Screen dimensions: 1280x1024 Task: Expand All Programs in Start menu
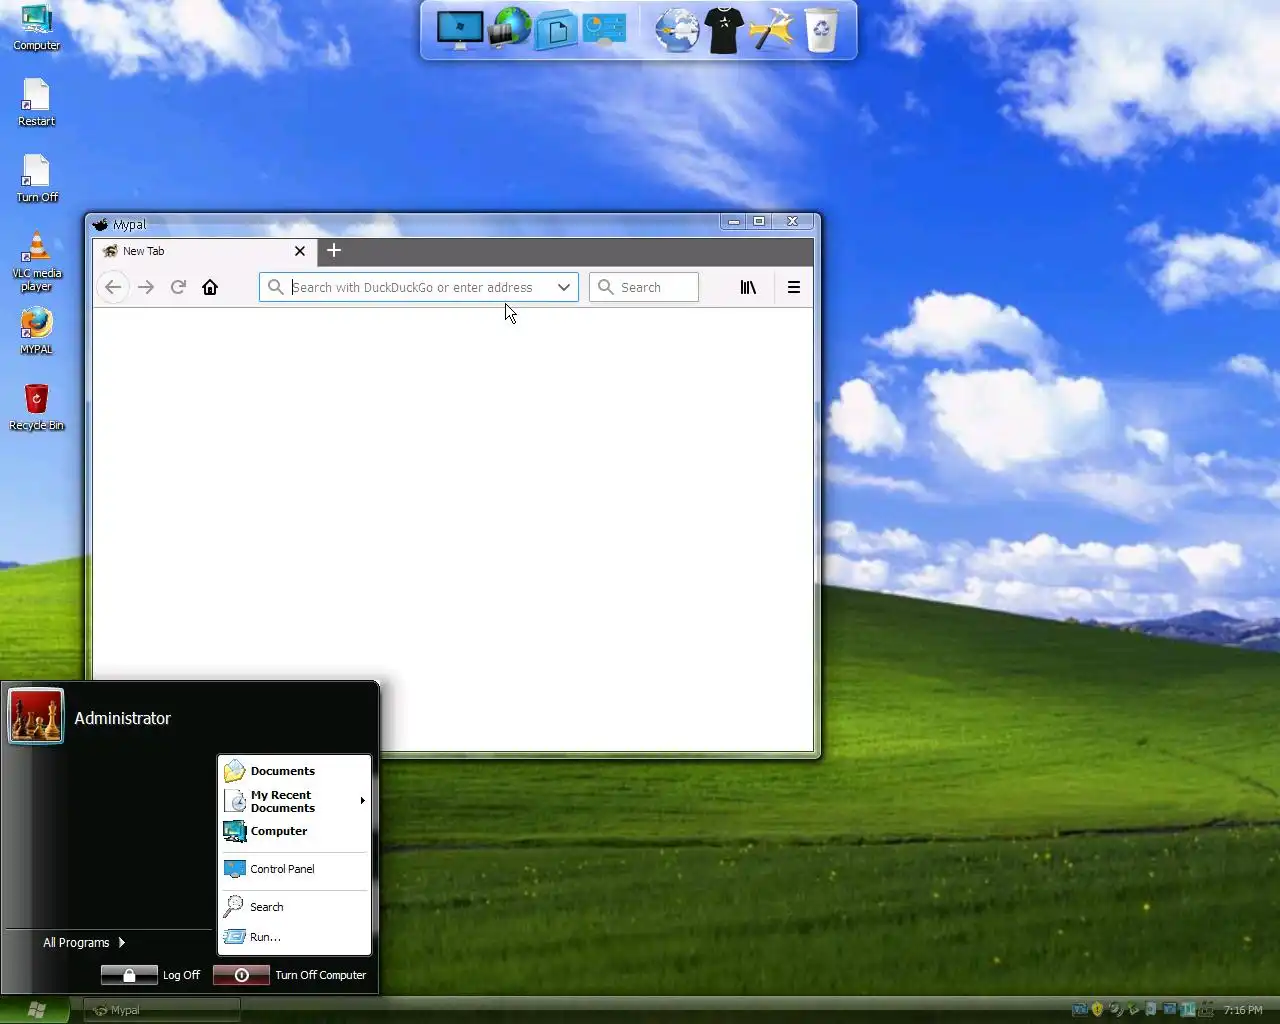point(84,942)
